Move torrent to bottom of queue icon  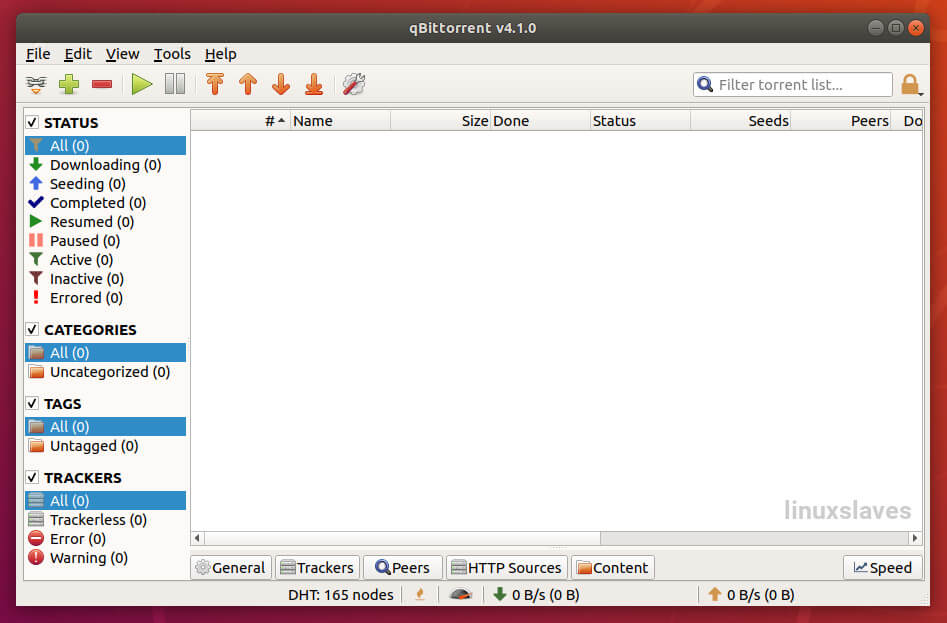pos(314,85)
